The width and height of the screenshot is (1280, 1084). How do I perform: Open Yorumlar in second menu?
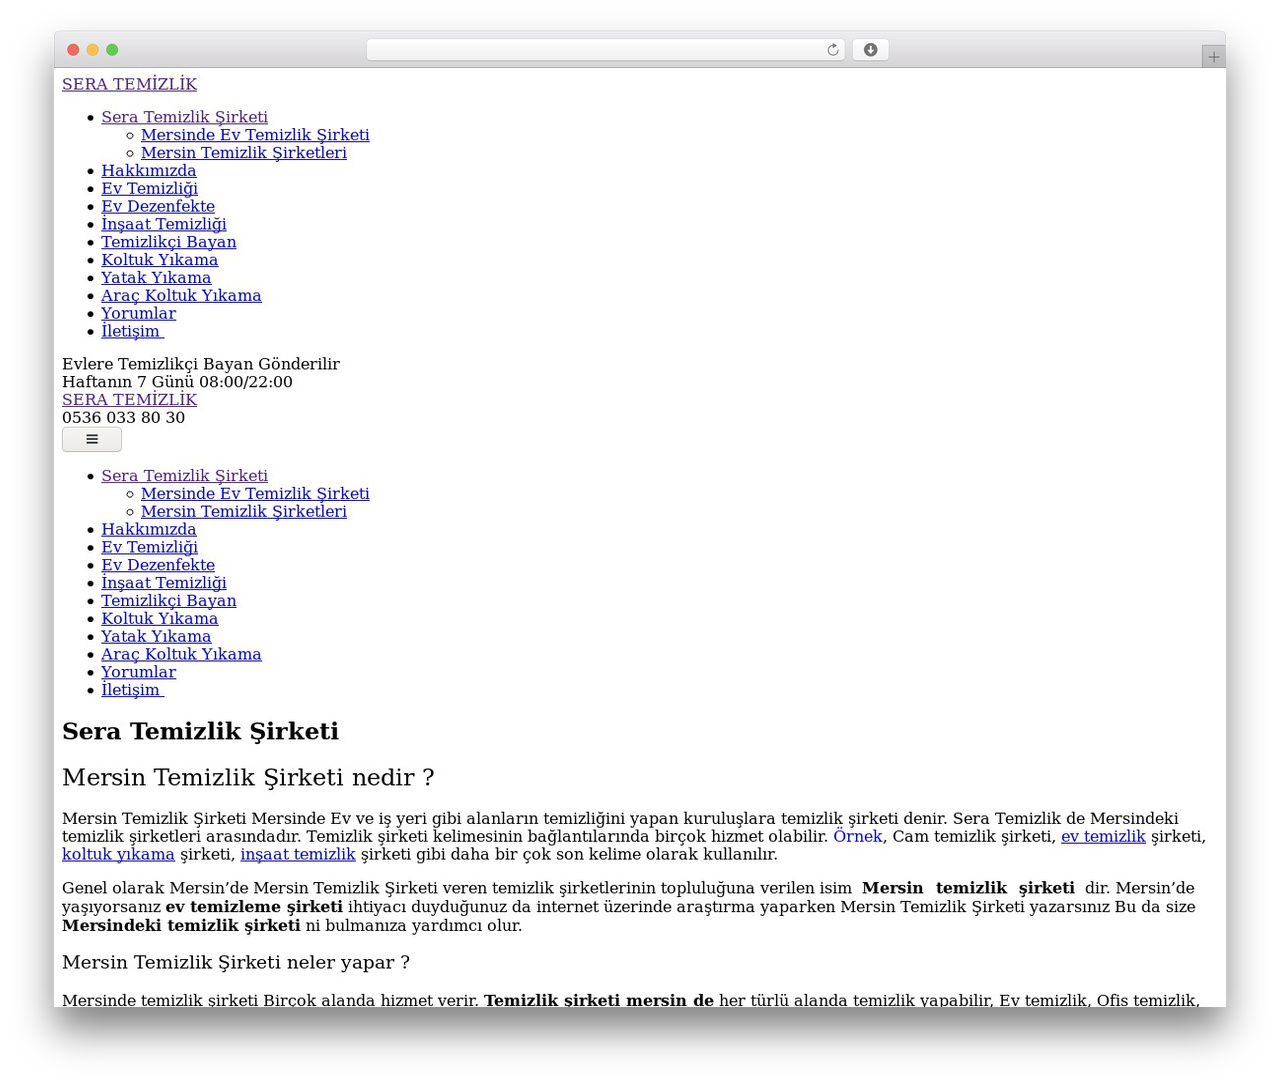pos(138,673)
